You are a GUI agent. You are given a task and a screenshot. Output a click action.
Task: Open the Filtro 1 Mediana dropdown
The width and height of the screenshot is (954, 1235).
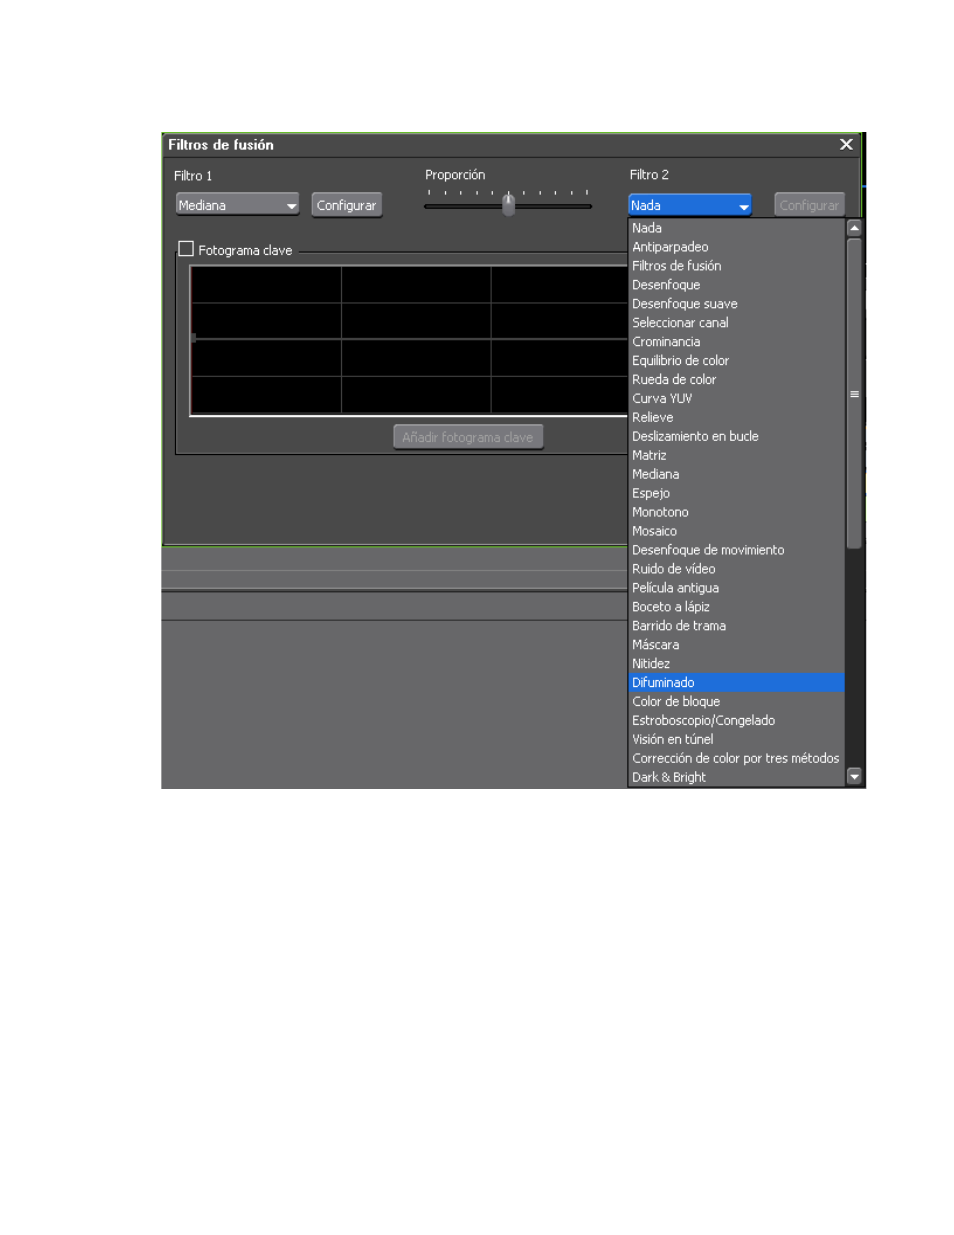(237, 205)
